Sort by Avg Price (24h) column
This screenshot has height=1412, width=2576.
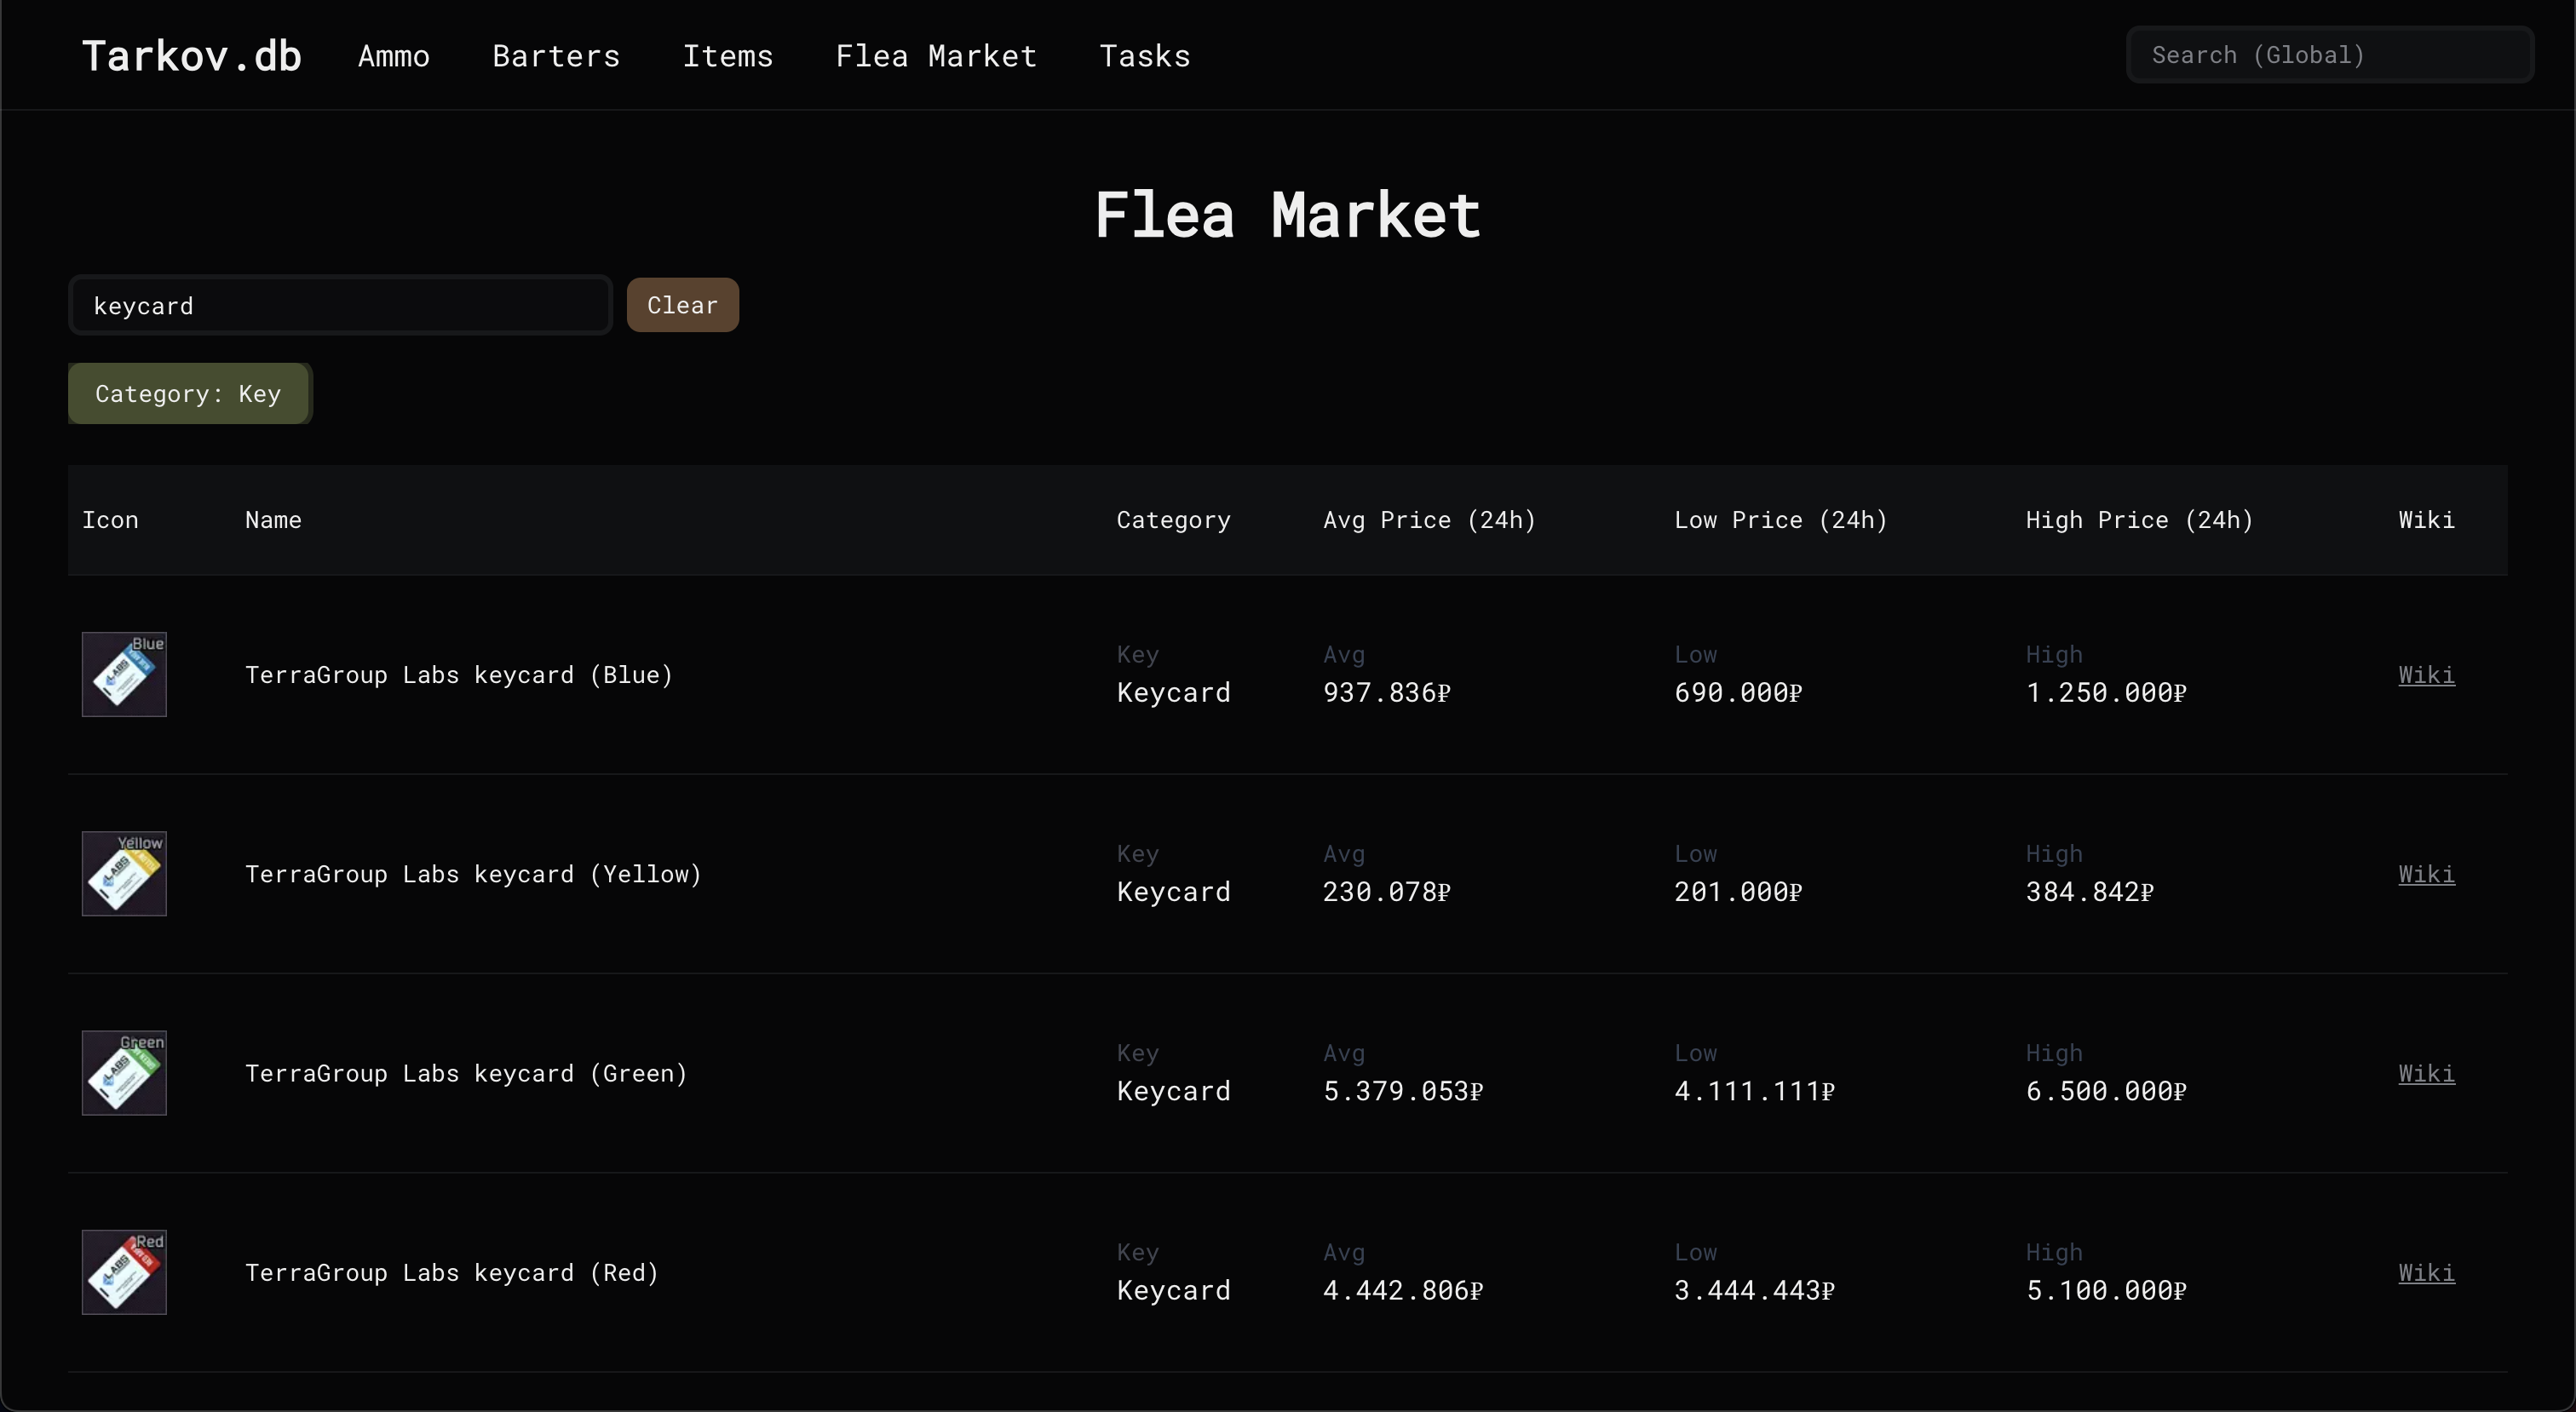pos(1429,519)
